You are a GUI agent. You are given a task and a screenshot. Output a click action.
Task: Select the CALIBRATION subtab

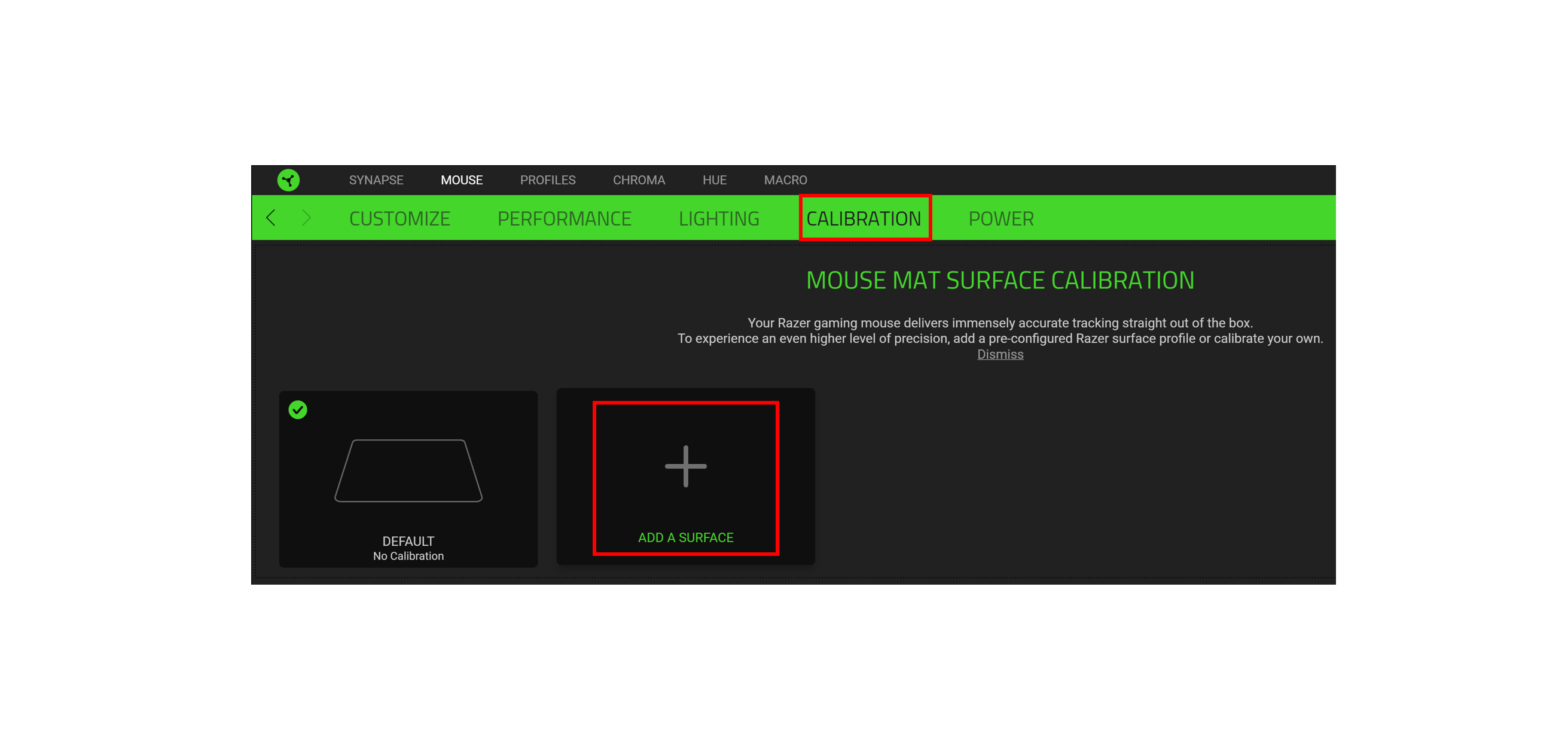(864, 218)
